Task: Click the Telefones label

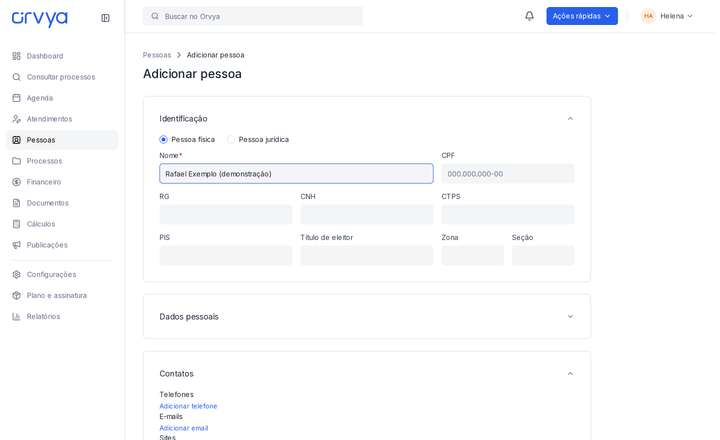Action: coord(176,395)
